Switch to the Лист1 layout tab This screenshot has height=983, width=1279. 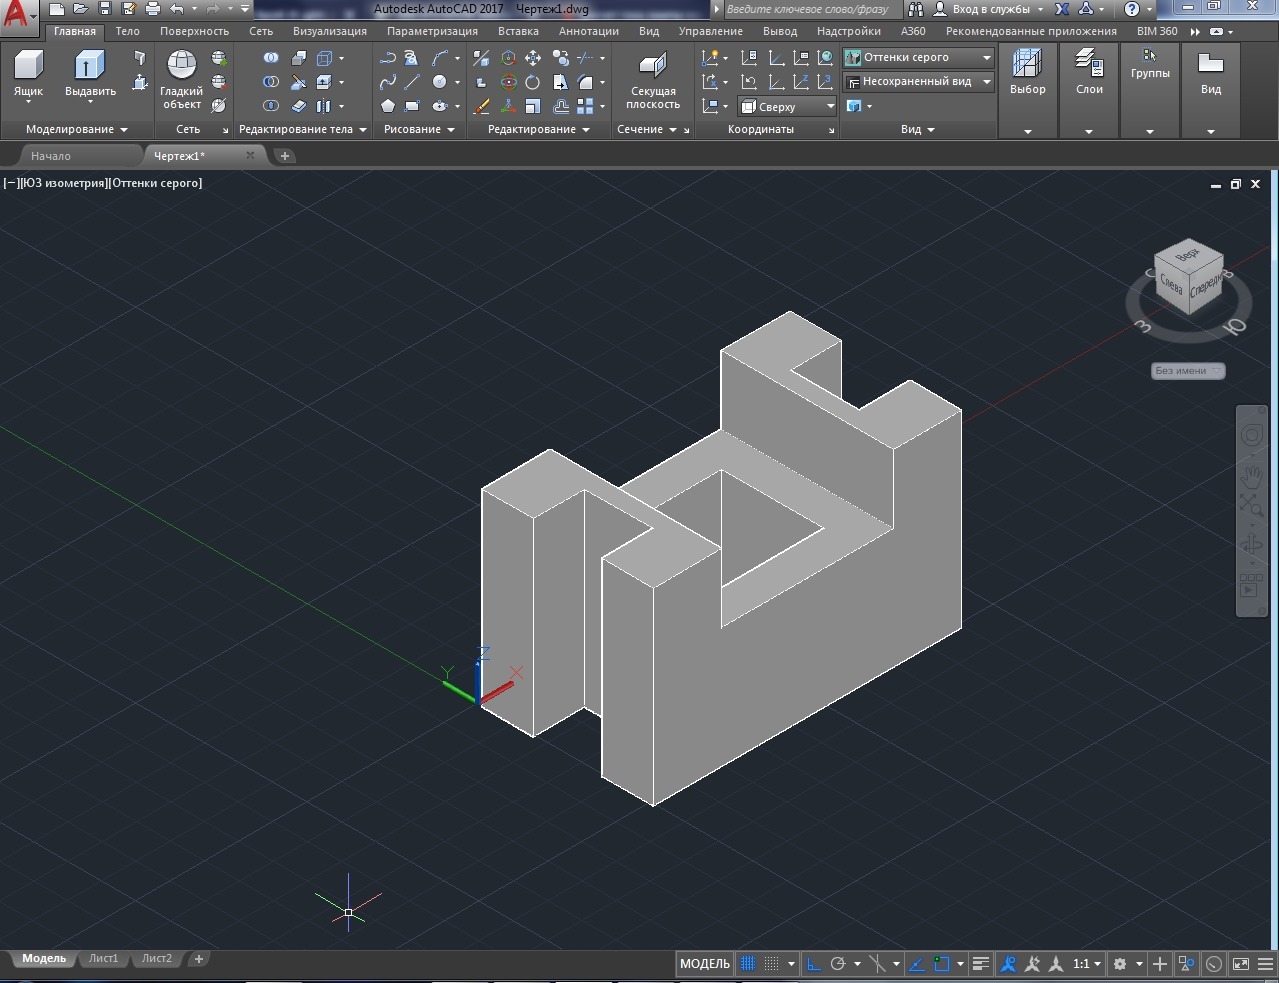[103, 959]
